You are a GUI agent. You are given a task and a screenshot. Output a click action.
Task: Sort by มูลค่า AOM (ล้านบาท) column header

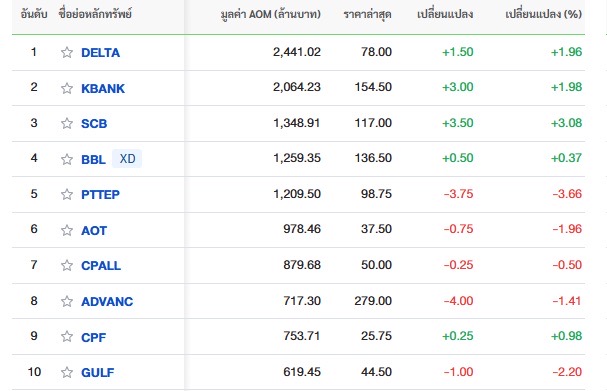click(x=271, y=14)
